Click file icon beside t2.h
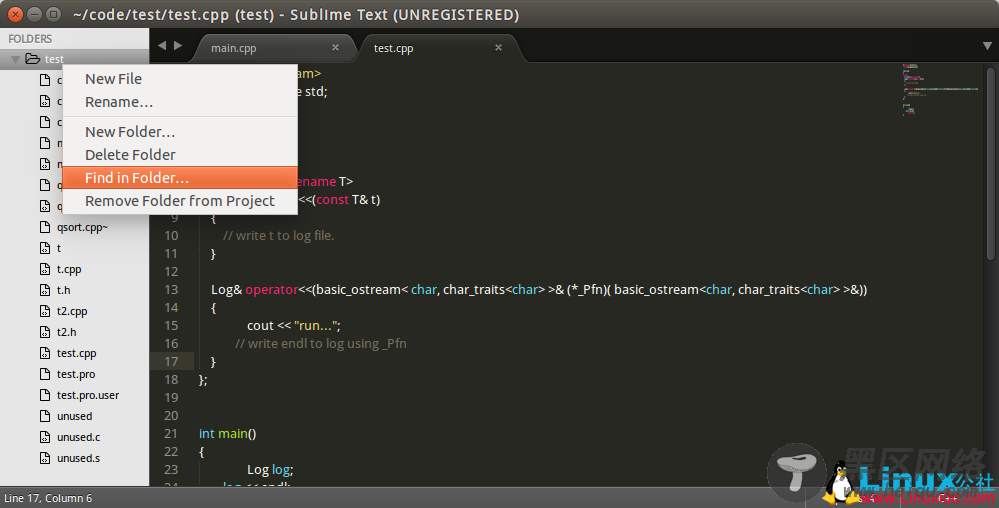This screenshot has height=508, width=999. pyautogui.click(x=45, y=333)
